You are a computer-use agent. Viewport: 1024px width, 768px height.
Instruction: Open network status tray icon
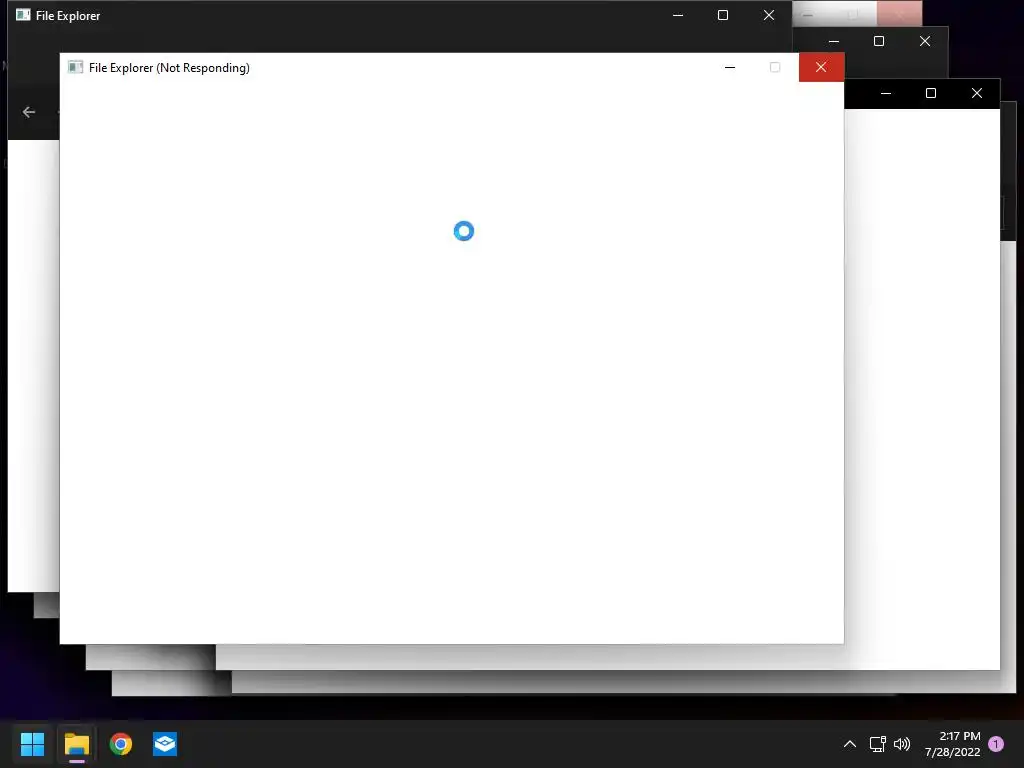(877, 744)
